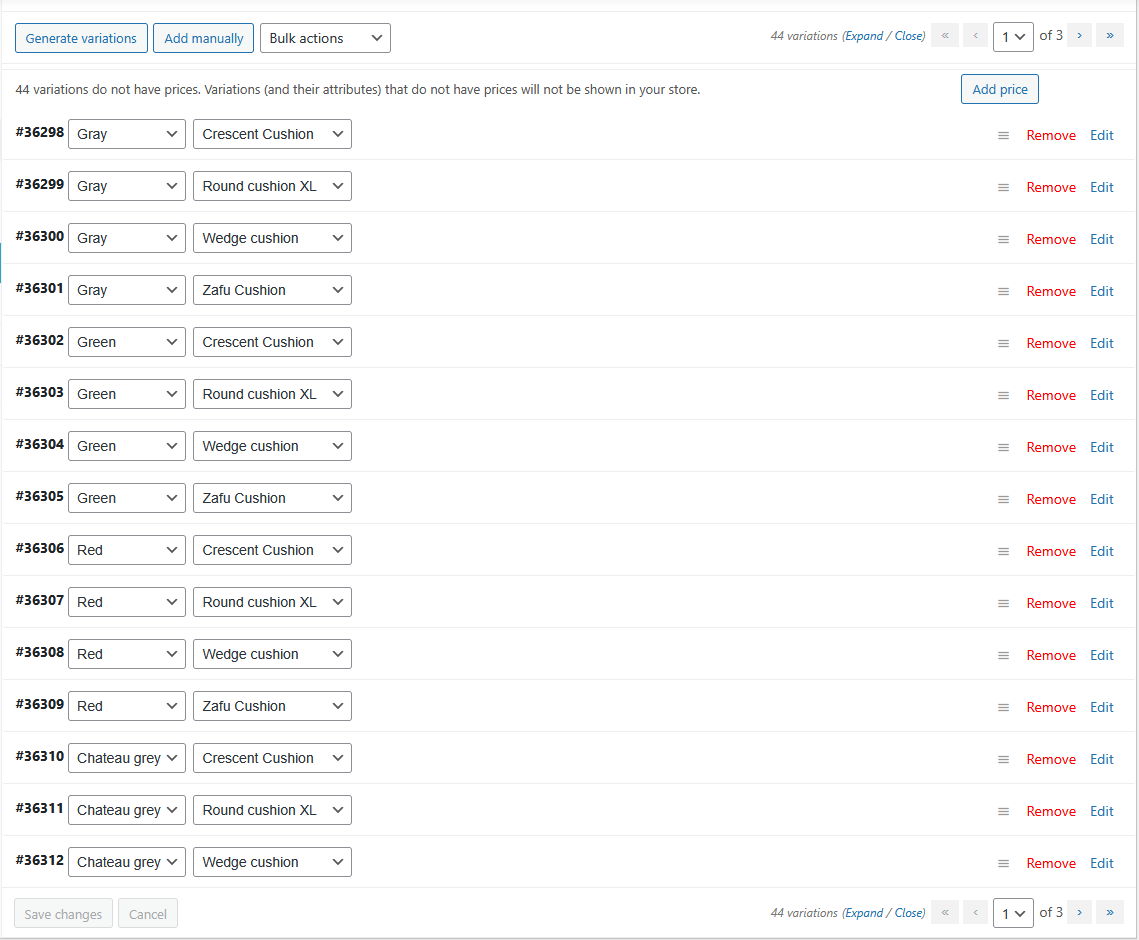Go to next page using top pagination arrow

pos(1079,36)
